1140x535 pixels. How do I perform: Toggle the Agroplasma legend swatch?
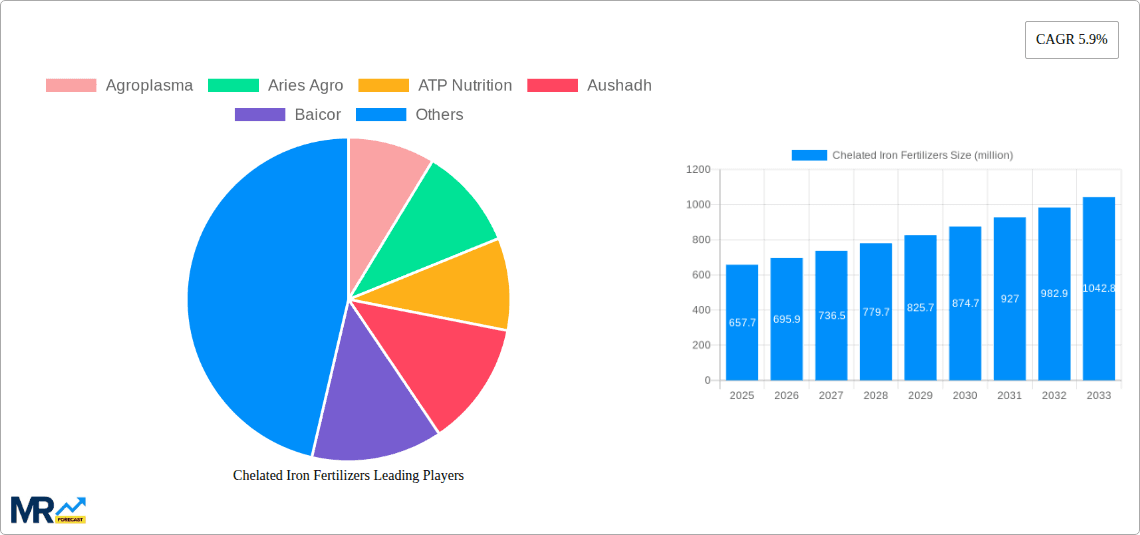(71, 85)
